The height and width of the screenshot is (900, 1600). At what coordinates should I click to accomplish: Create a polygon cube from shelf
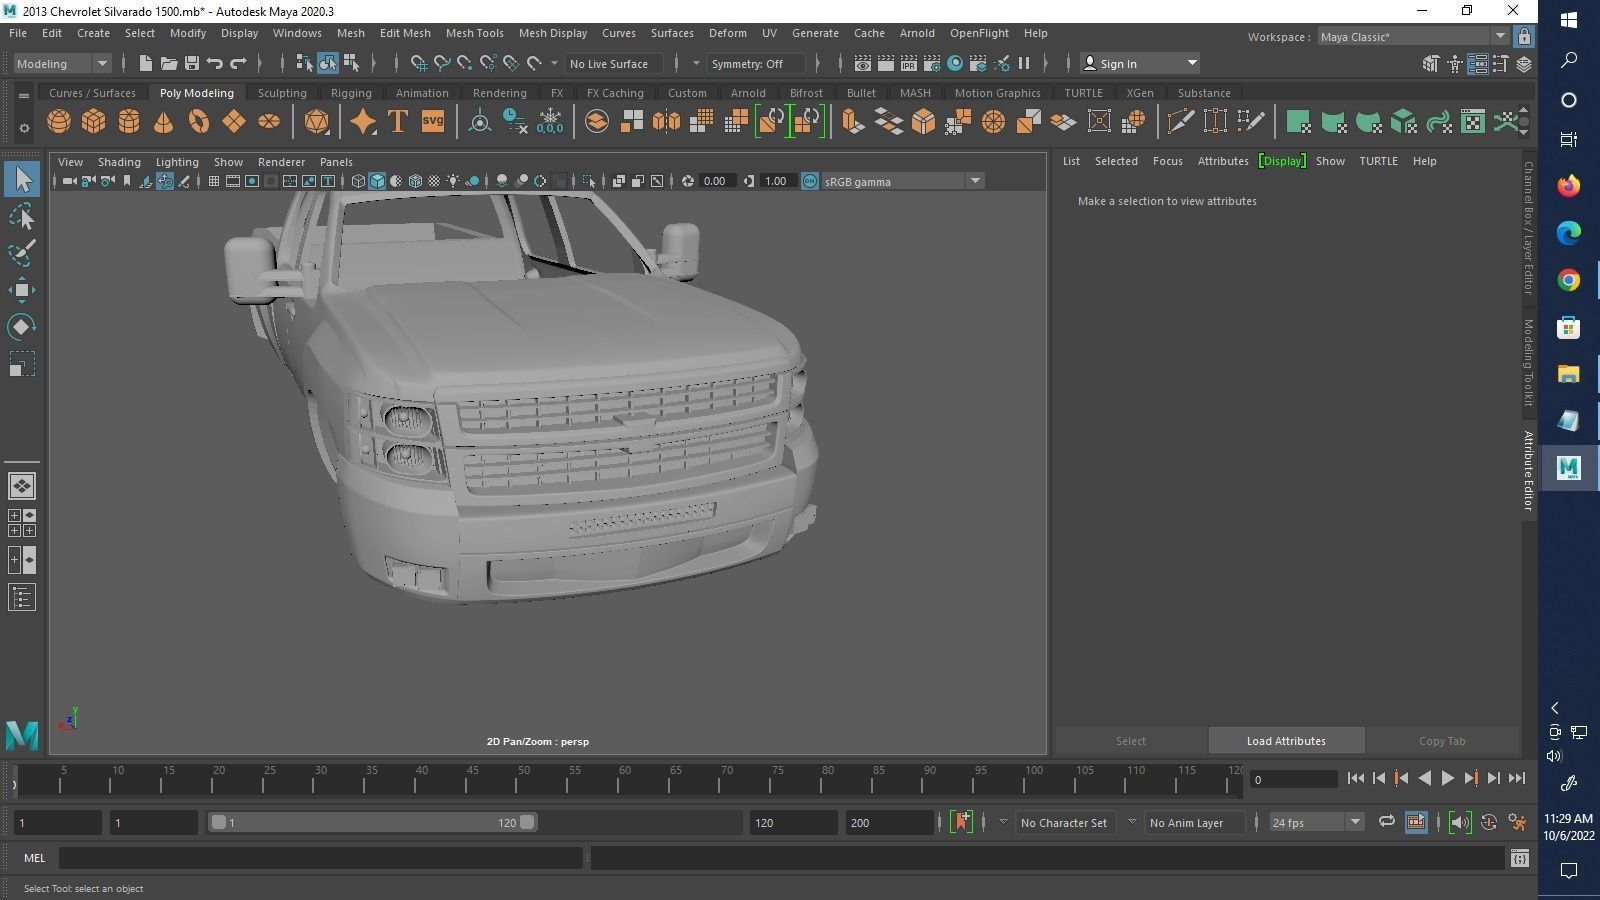[x=94, y=122]
